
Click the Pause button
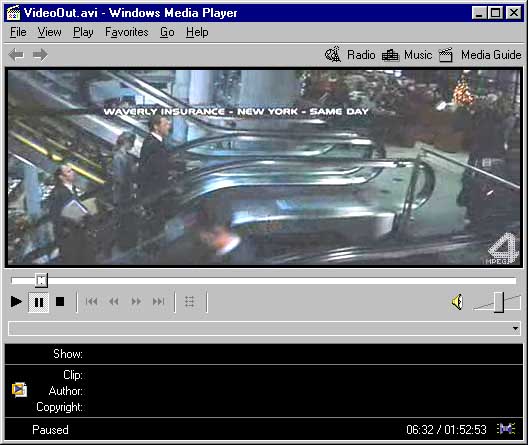point(38,302)
